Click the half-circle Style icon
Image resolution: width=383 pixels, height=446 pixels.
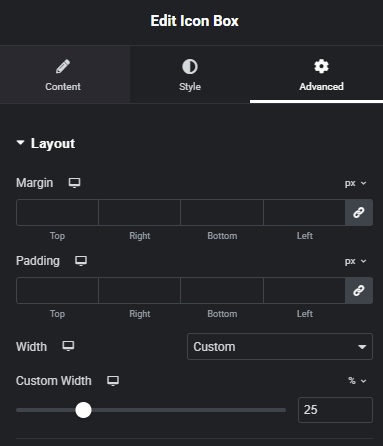(190, 66)
